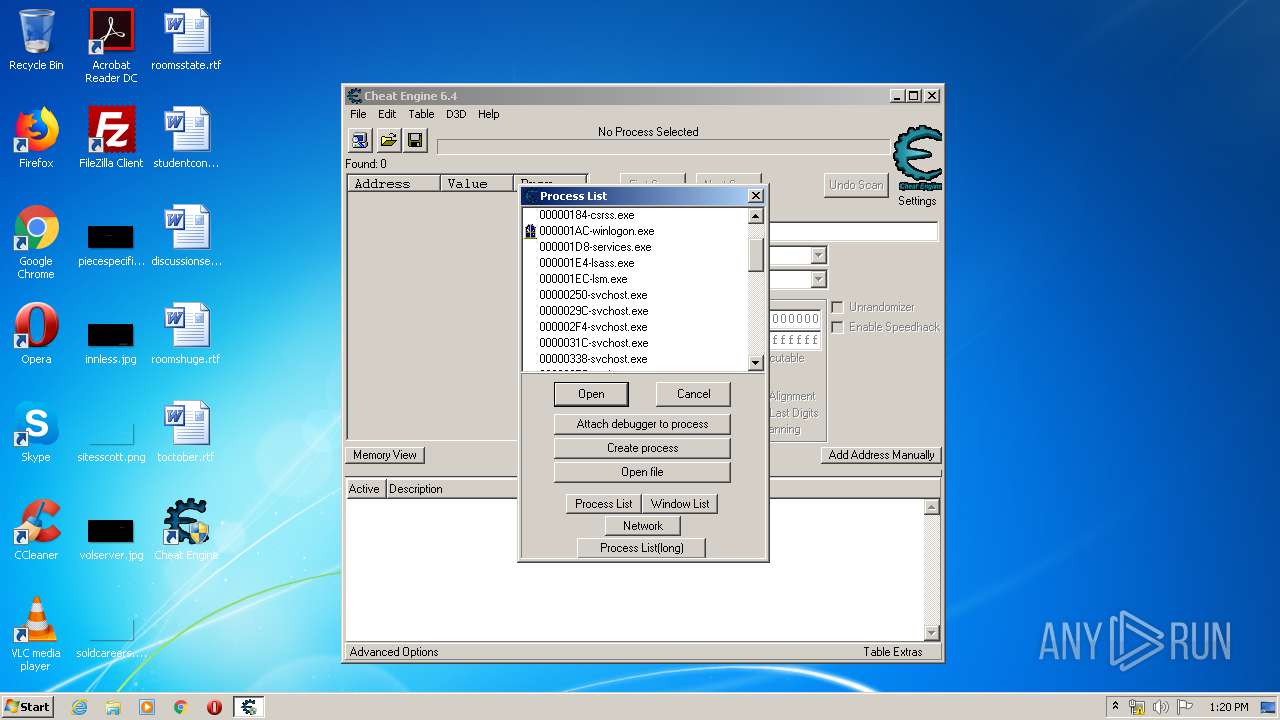Click the Save table floppy icon
This screenshot has height=720, width=1280.
tap(415, 141)
